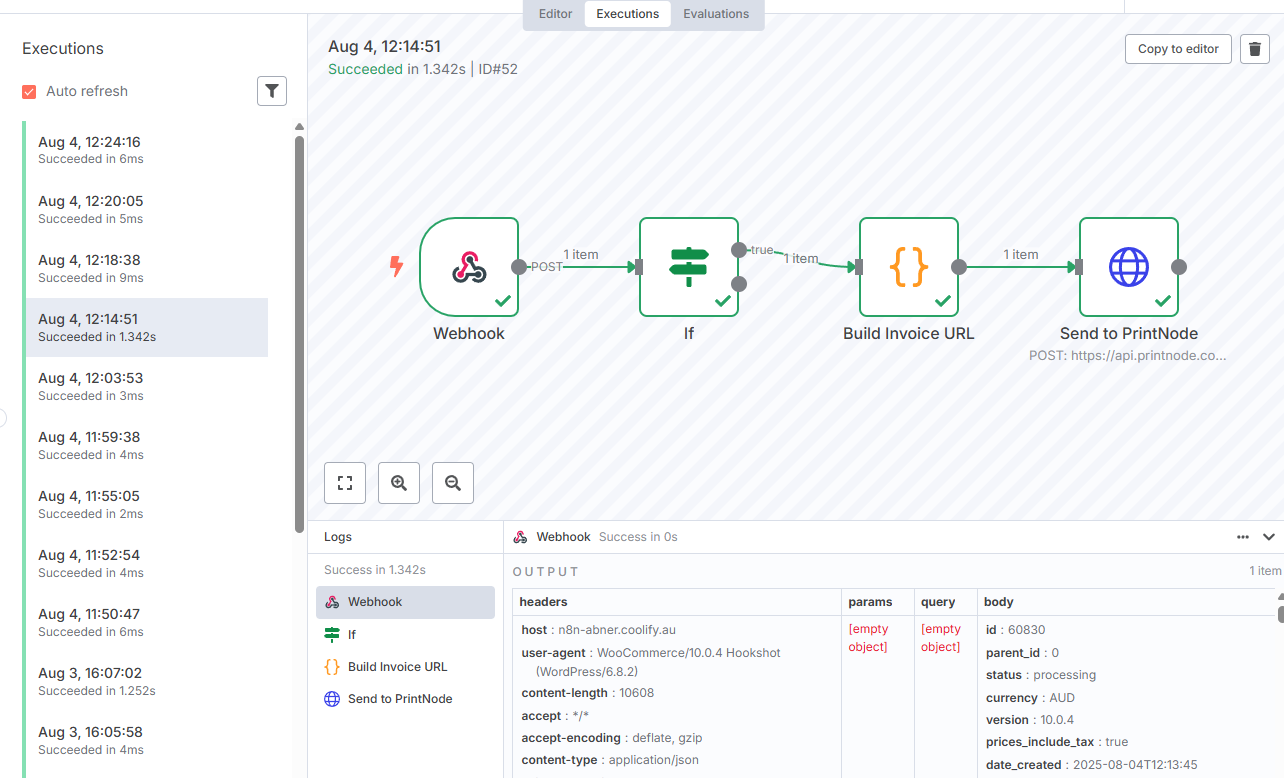Select Send to PrintNode in the logs list
Viewport: 1284px width, 778px height.
point(399,699)
